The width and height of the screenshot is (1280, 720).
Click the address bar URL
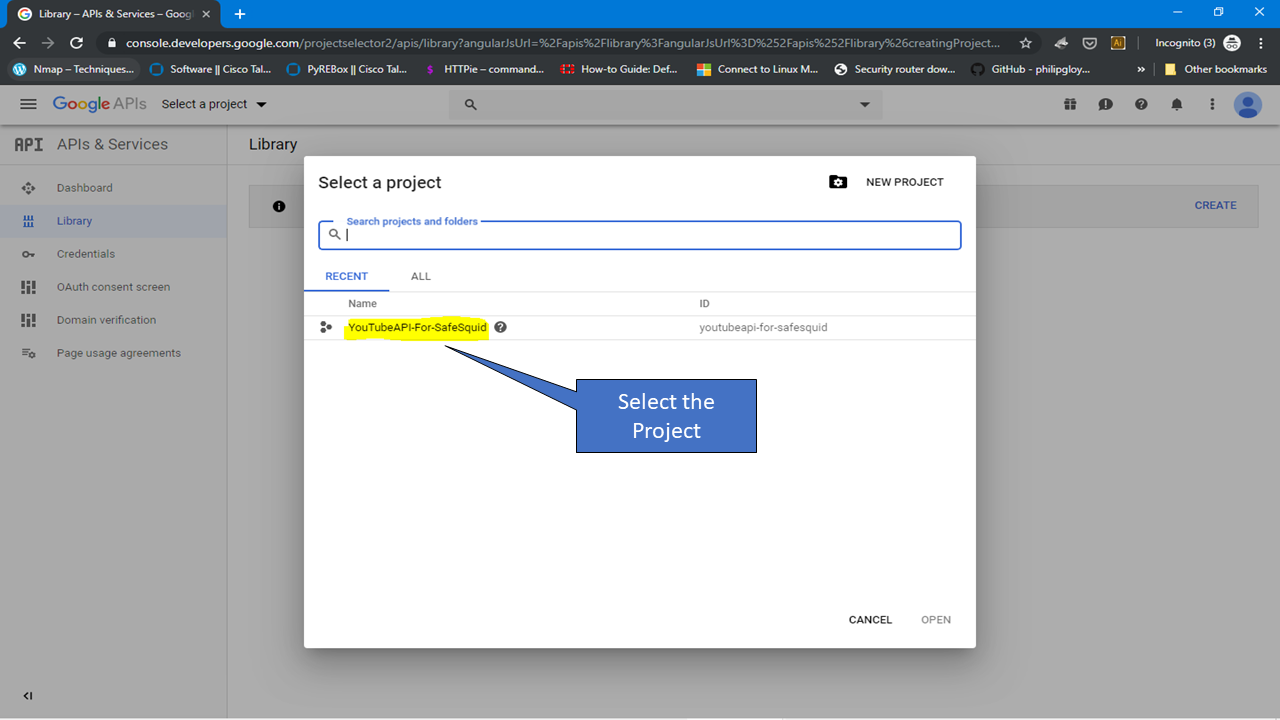point(562,43)
